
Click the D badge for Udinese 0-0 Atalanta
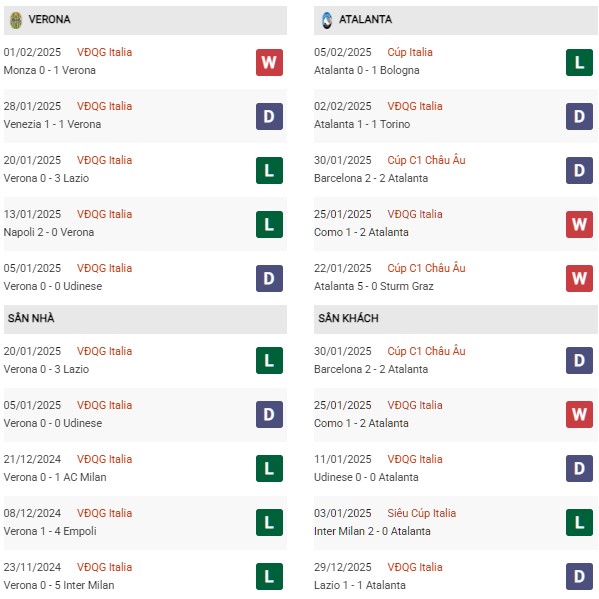tap(579, 468)
